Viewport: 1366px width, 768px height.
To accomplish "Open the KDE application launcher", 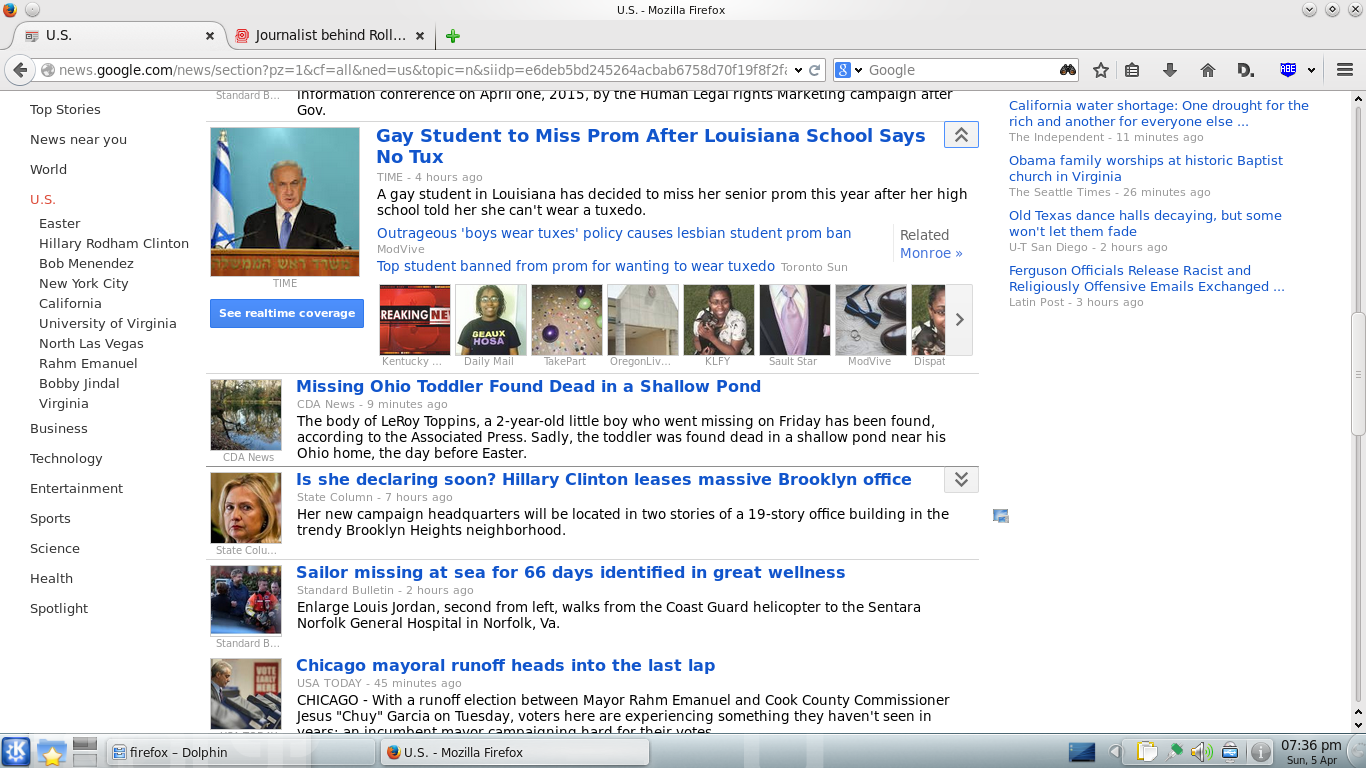I will point(16,752).
